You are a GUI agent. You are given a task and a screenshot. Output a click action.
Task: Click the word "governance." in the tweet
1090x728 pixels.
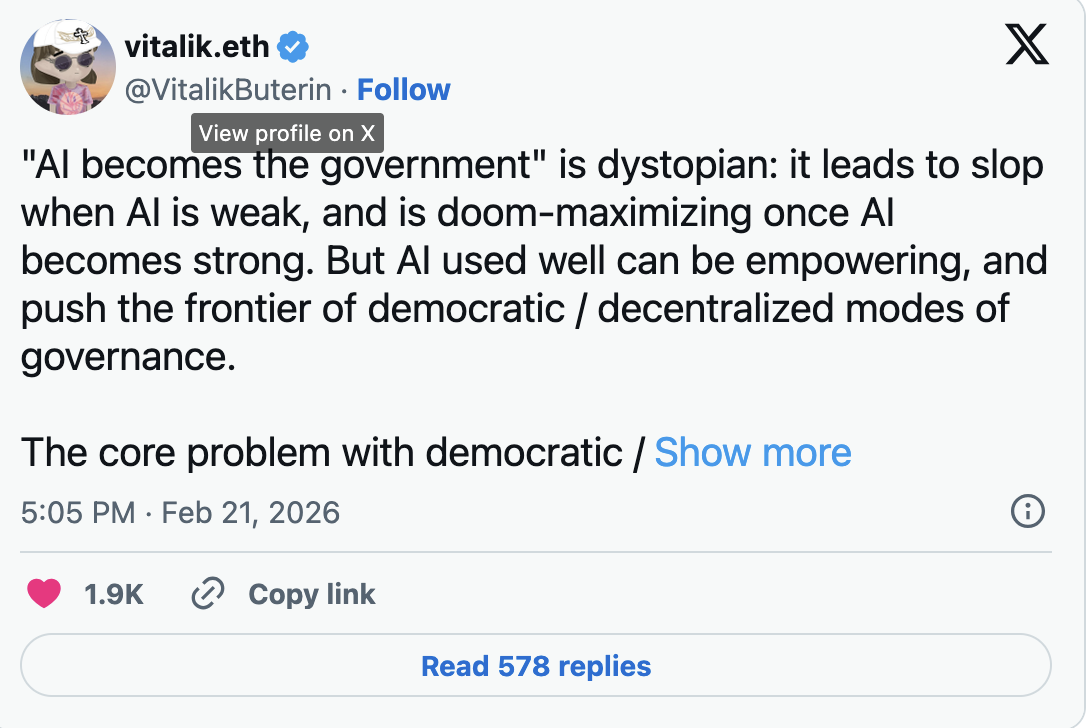tap(128, 356)
